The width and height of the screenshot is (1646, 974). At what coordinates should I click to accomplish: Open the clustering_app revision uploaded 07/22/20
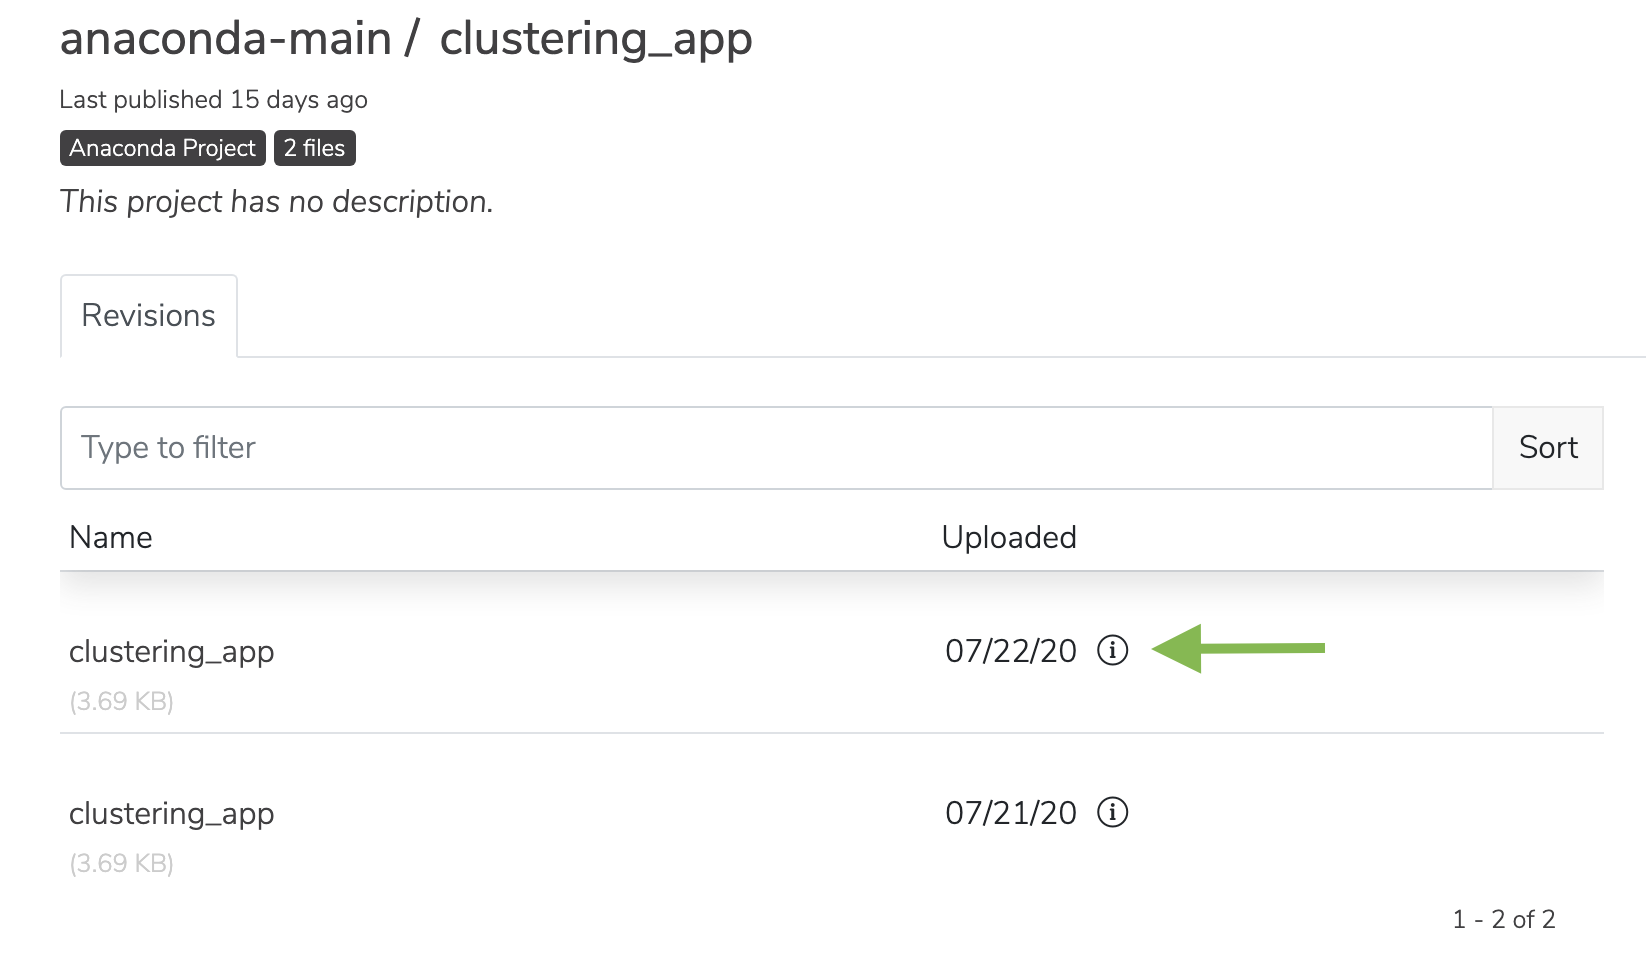click(172, 652)
